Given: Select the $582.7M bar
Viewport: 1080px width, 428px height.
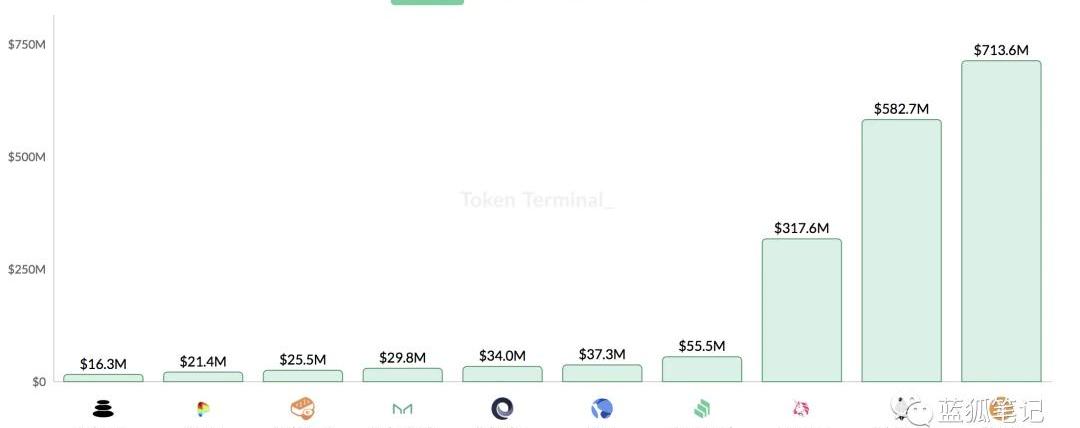Looking at the screenshot, I should (901, 251).
